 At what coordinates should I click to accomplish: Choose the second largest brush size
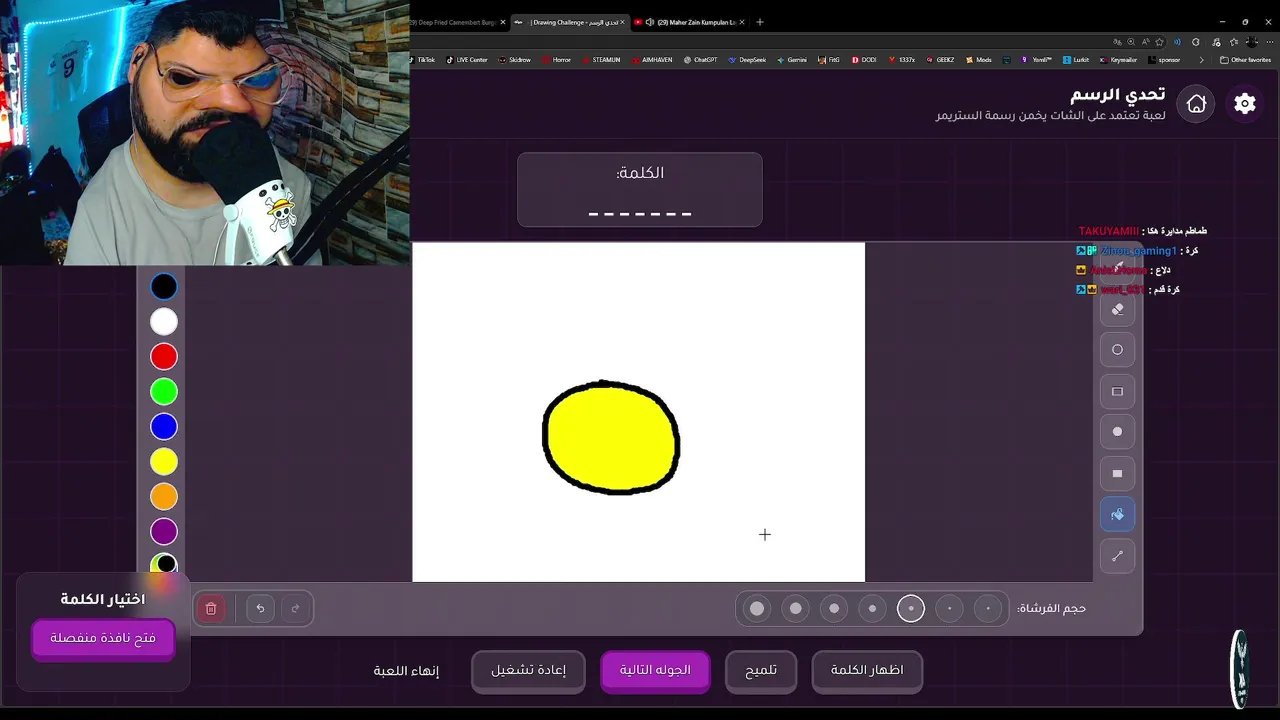[796, 608]
